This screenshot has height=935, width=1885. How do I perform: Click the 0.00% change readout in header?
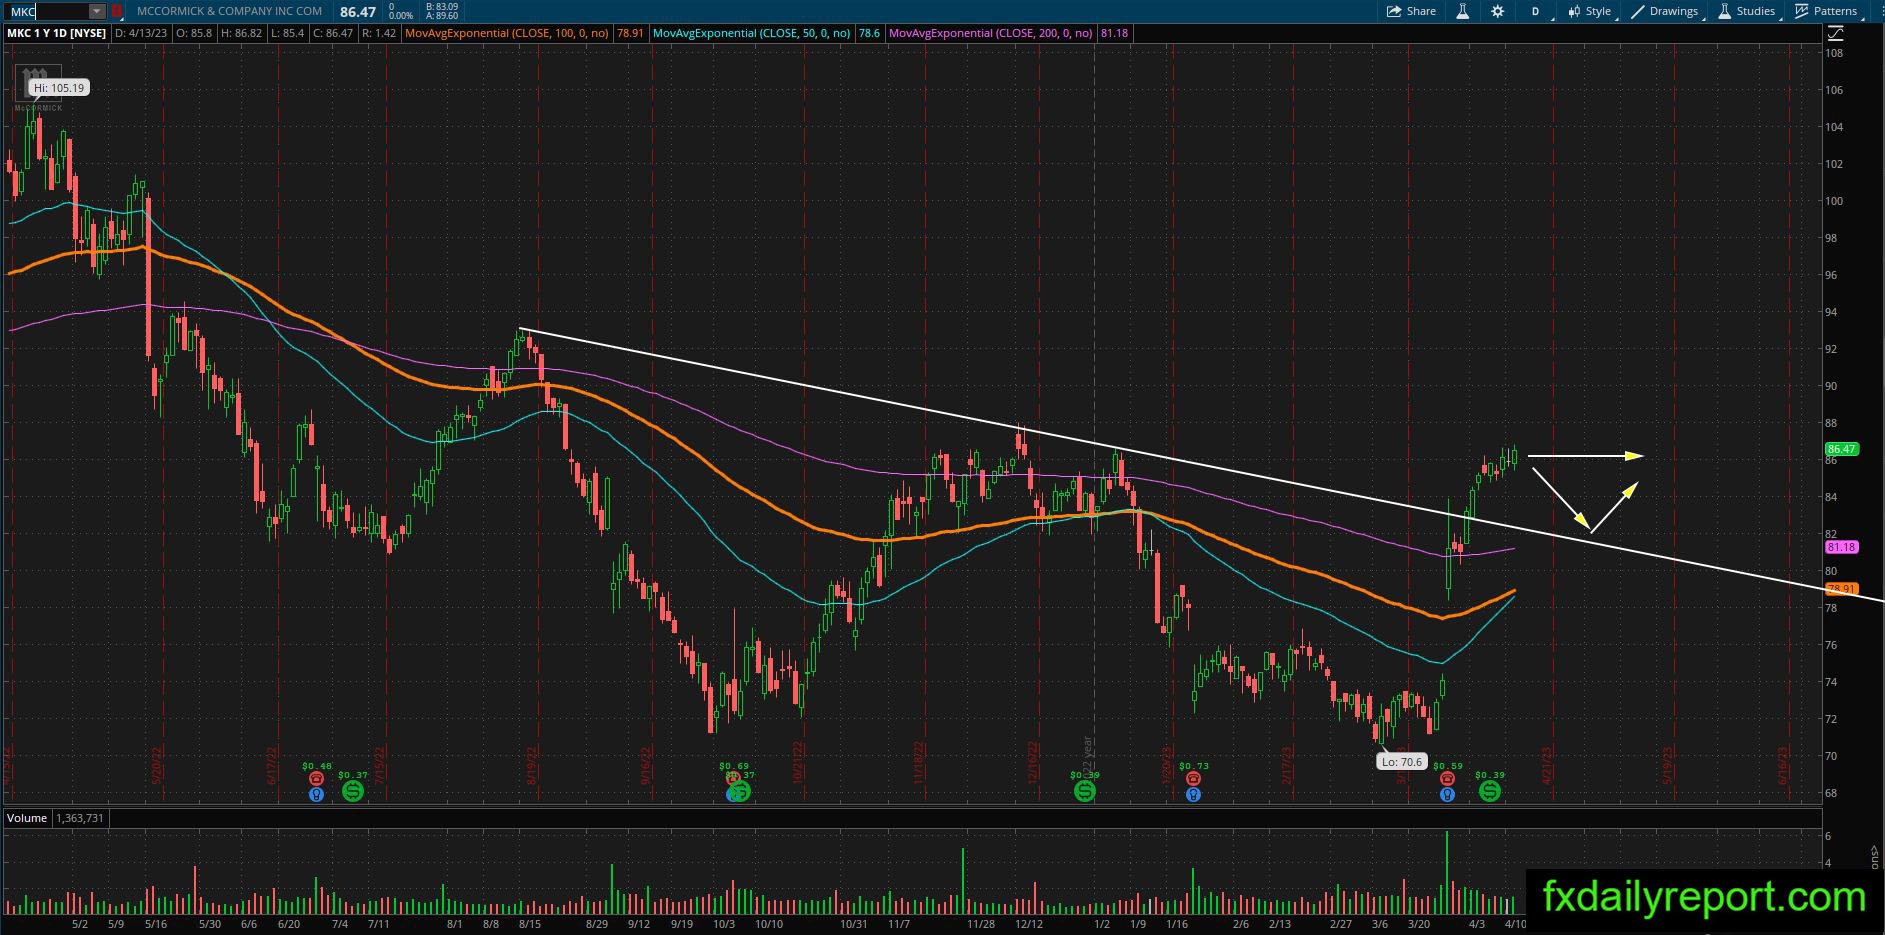tap(400, 16)
